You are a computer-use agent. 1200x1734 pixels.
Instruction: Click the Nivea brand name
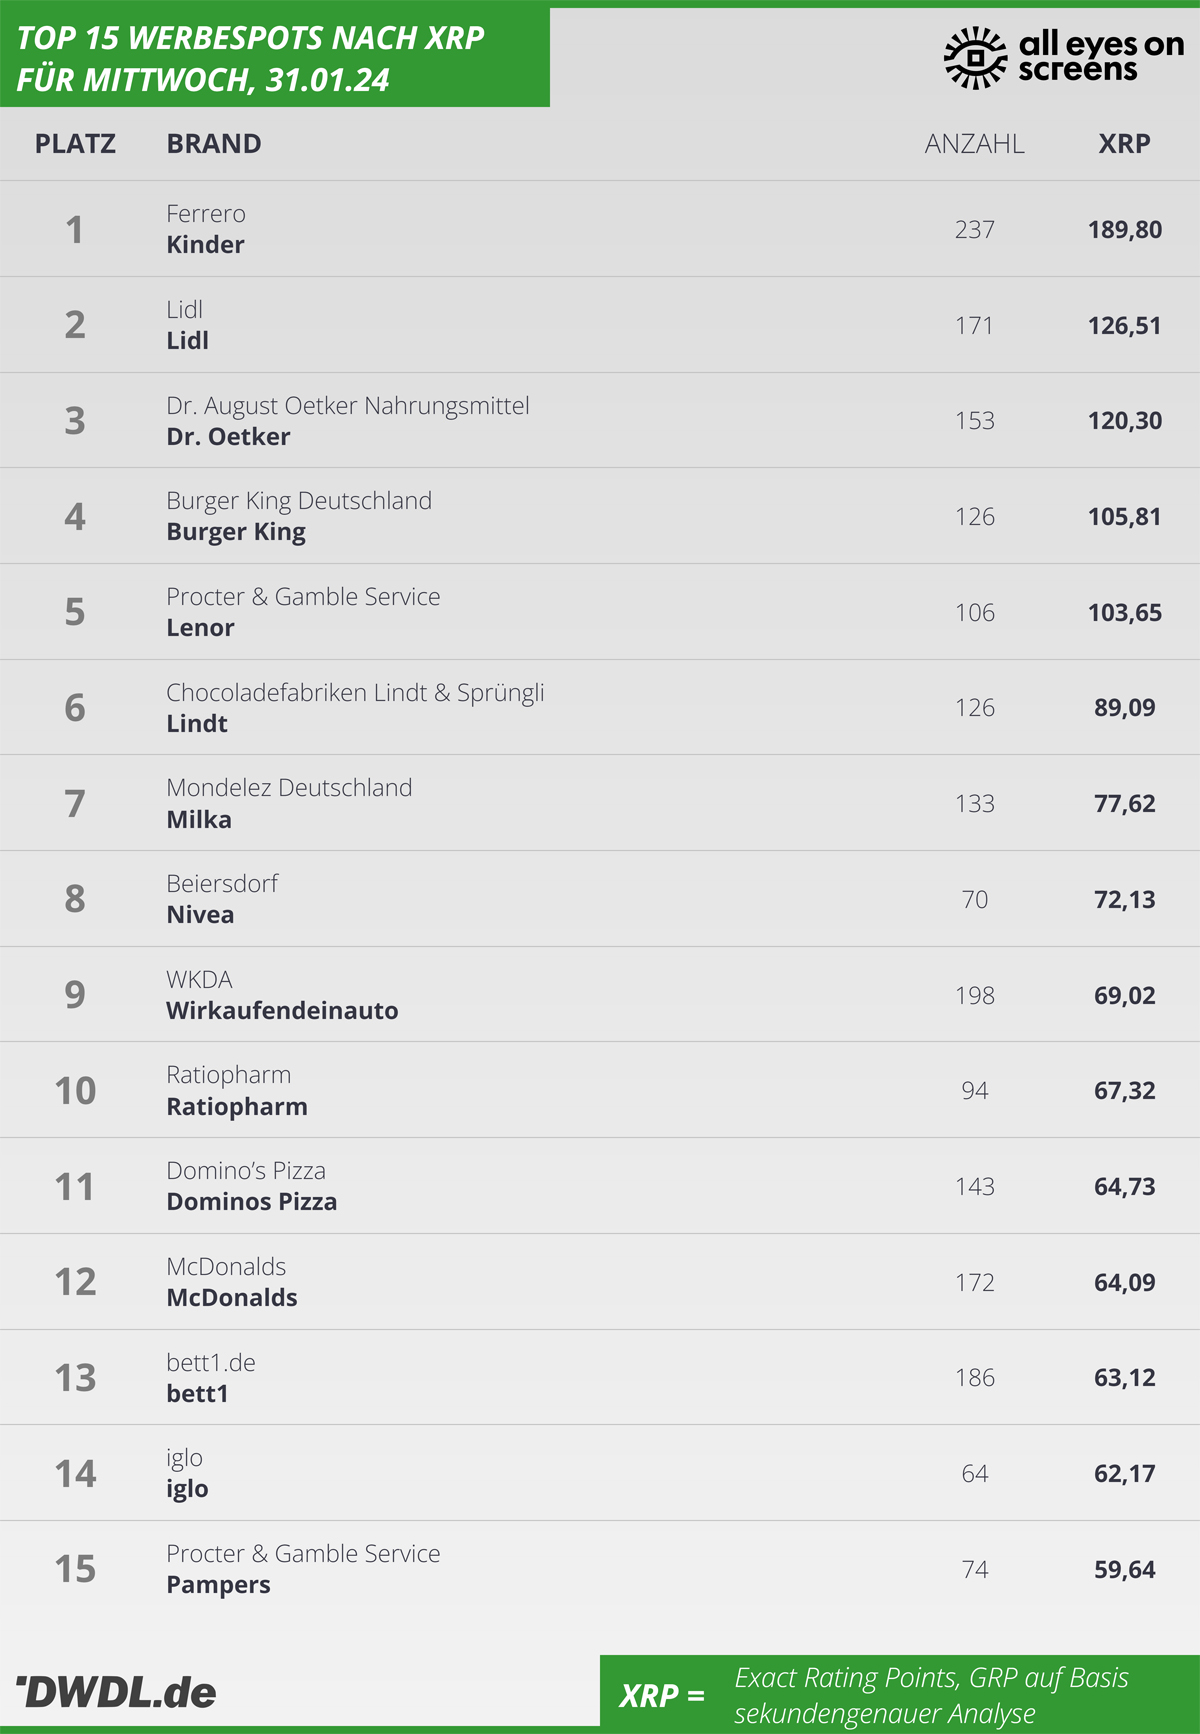201,915
